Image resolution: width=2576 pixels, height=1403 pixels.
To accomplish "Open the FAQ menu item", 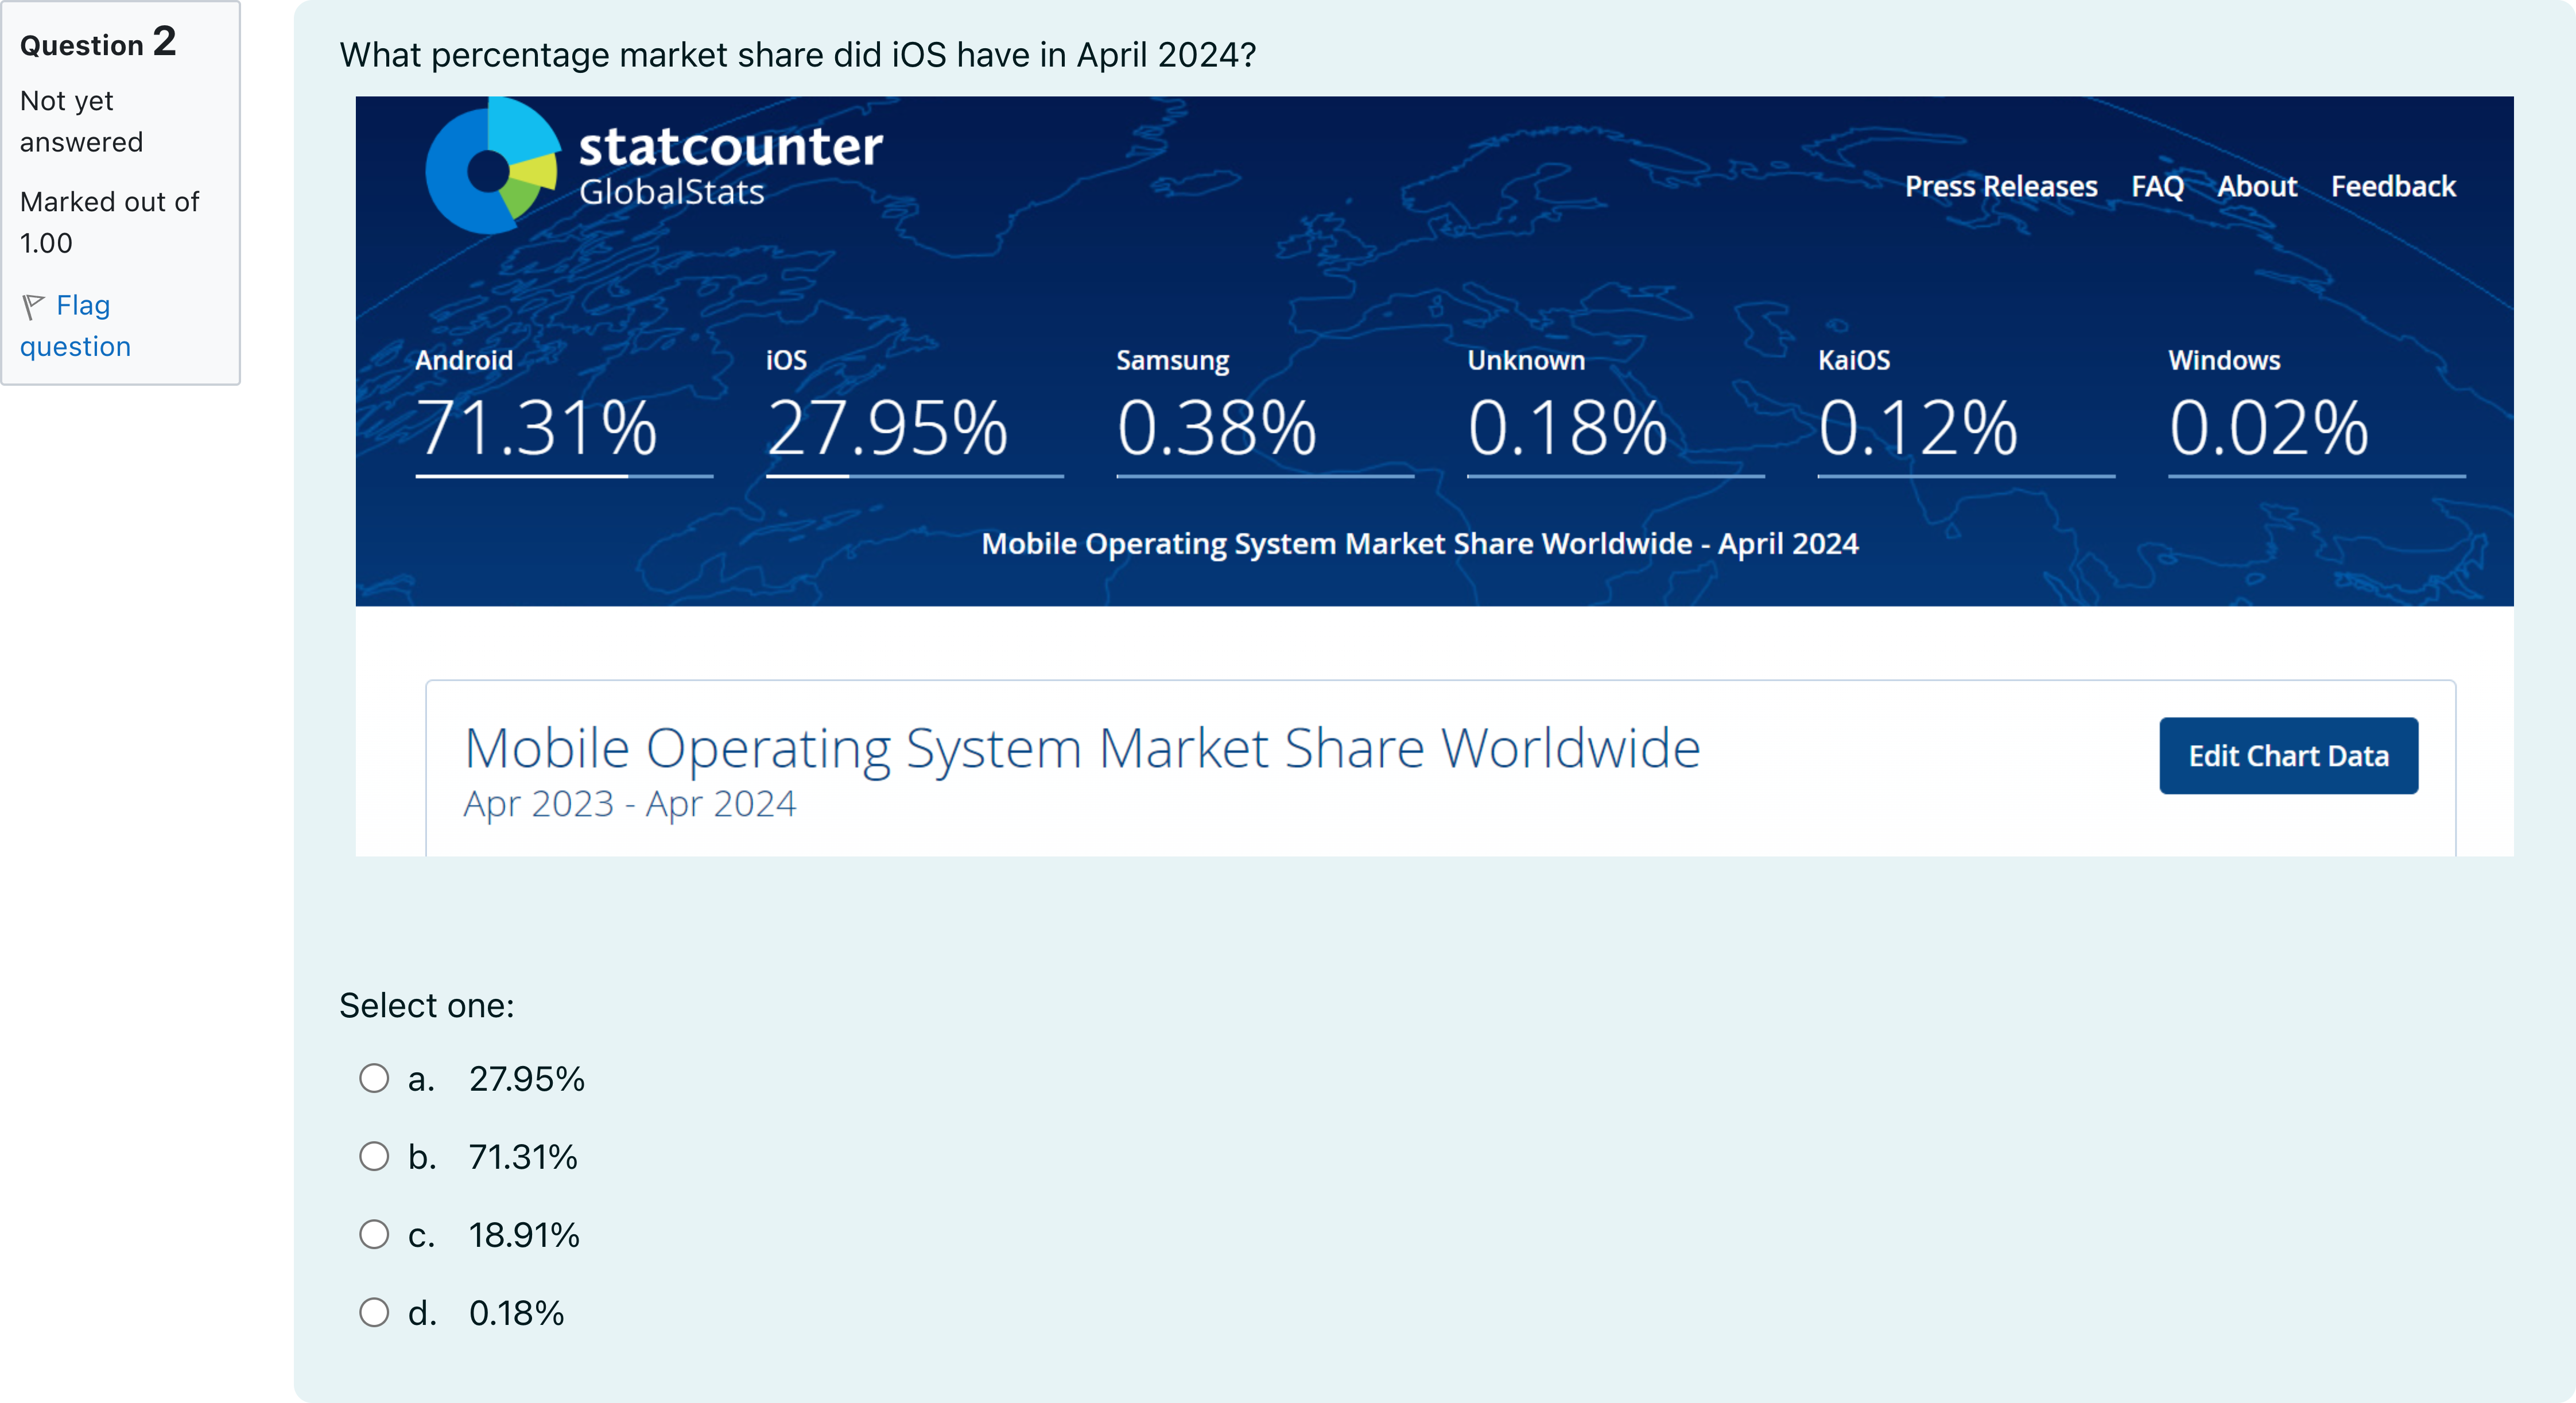I will [x=2157, y=186].
